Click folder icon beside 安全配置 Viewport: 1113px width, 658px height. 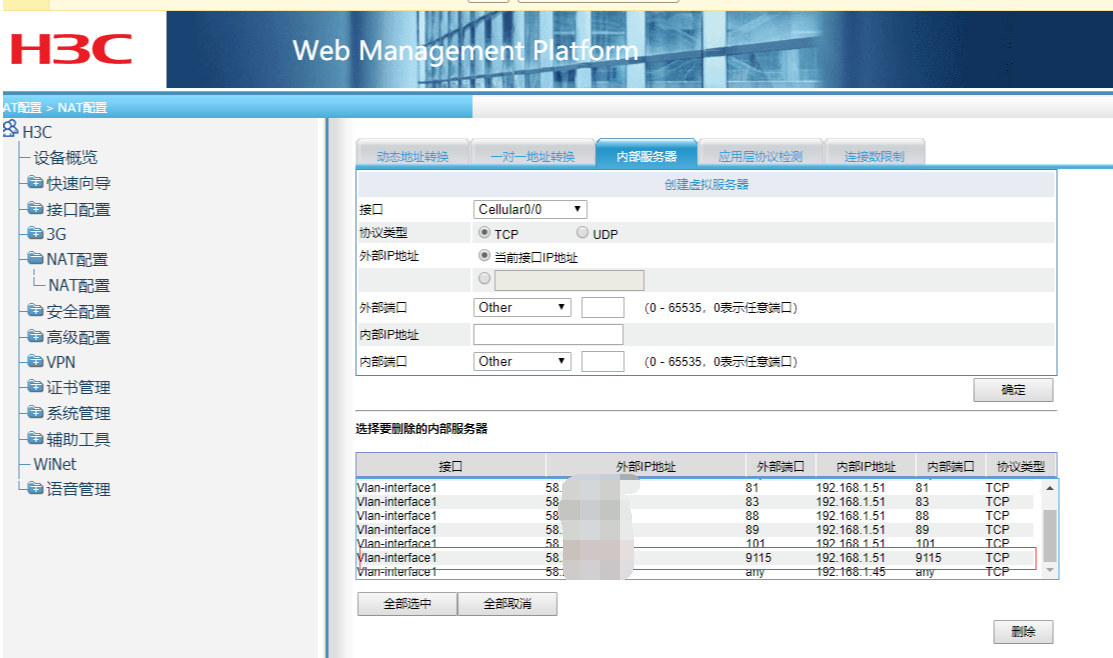(x=35, y=310)
